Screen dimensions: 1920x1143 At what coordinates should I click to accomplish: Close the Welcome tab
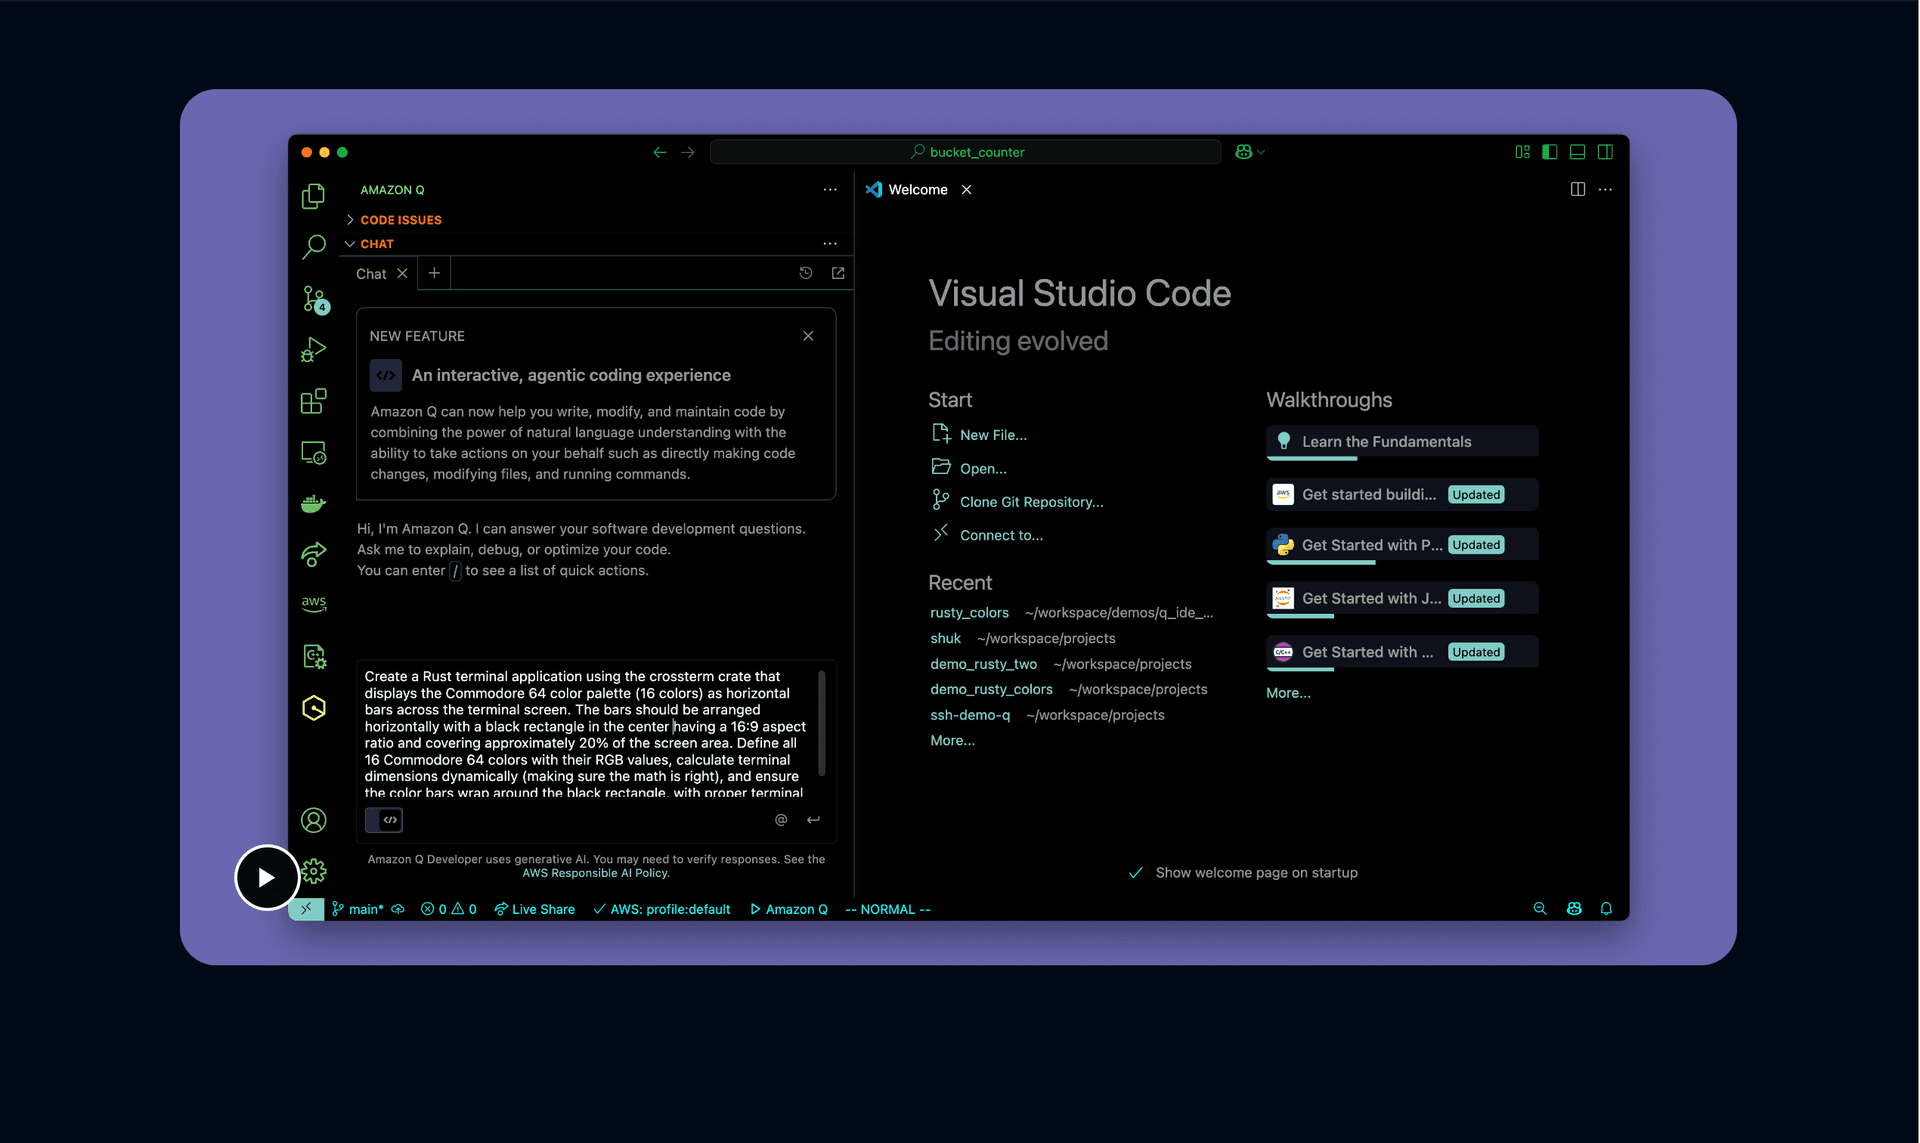coord(966,190)
